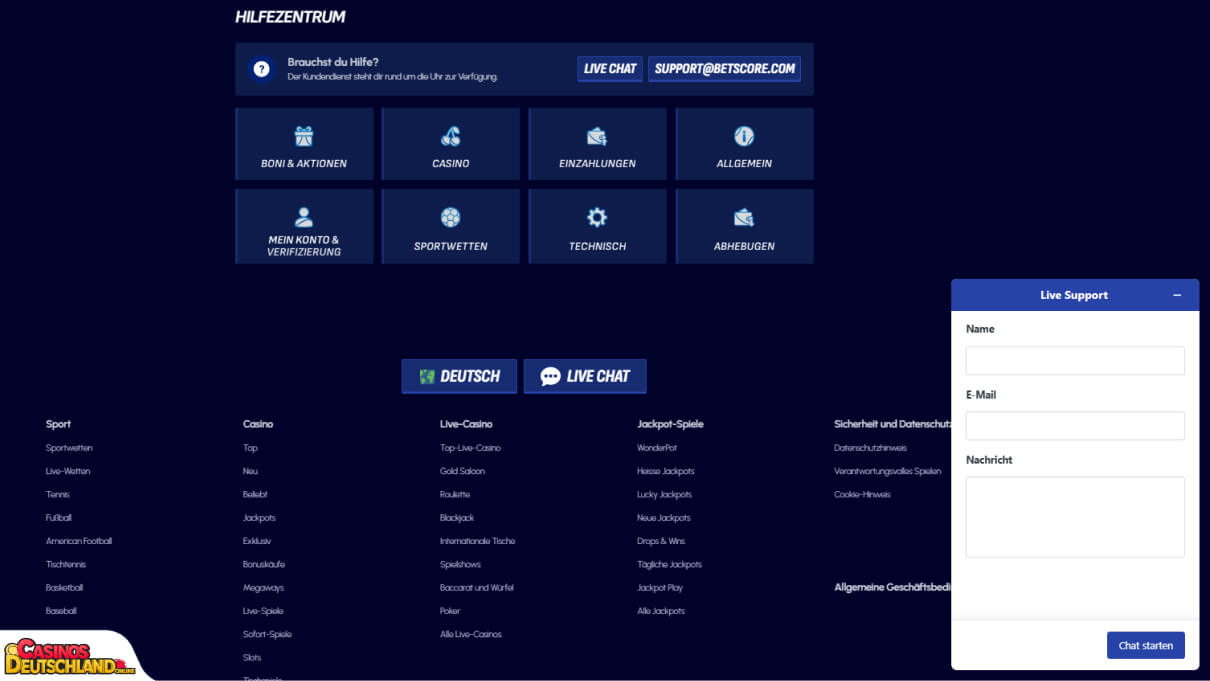Open the Slots casino link
This screenshot has width=1210, height=681.
pyautogui.click(x=252, y=658)
